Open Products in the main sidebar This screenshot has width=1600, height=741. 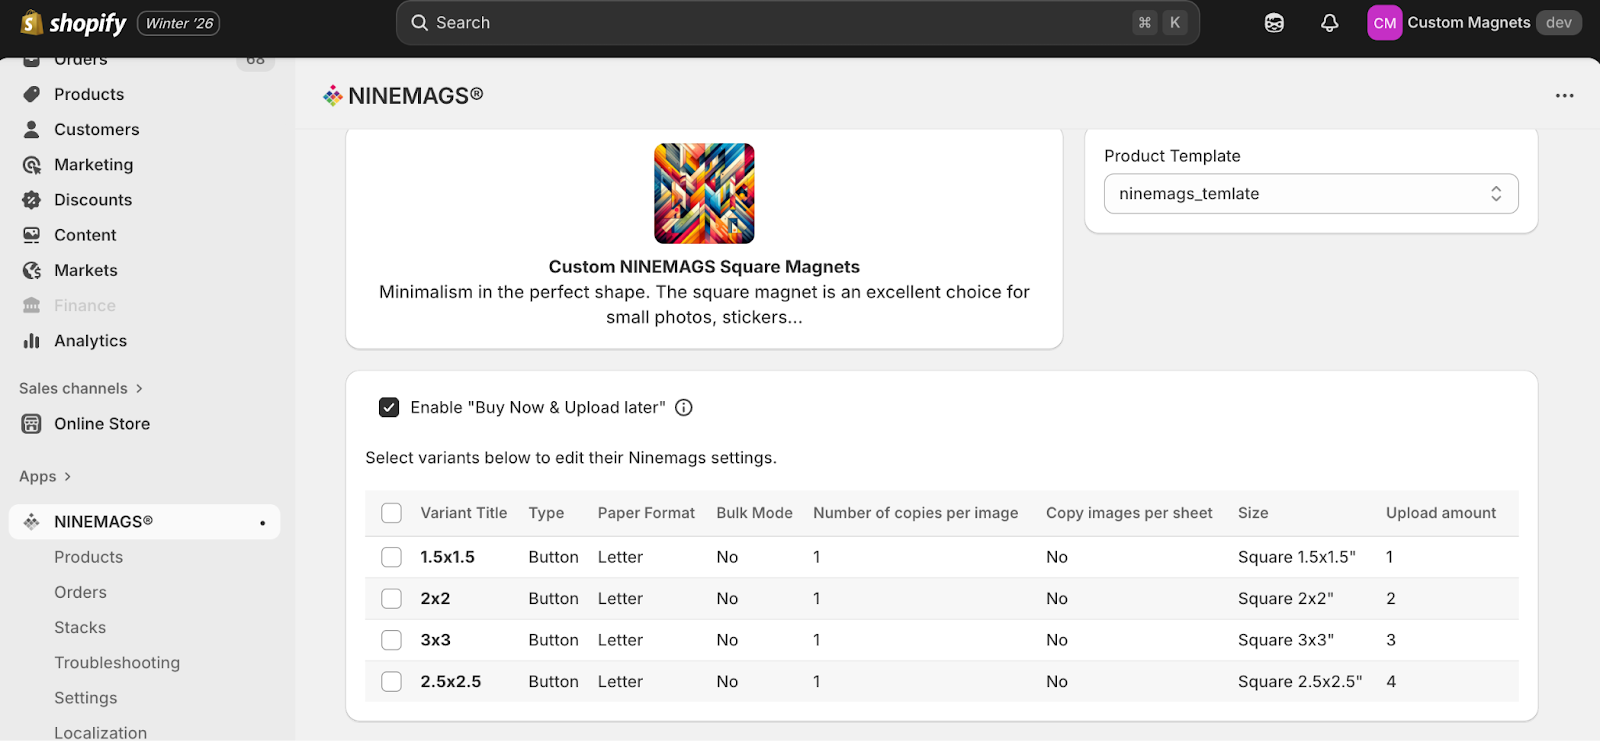pos(89,94)
